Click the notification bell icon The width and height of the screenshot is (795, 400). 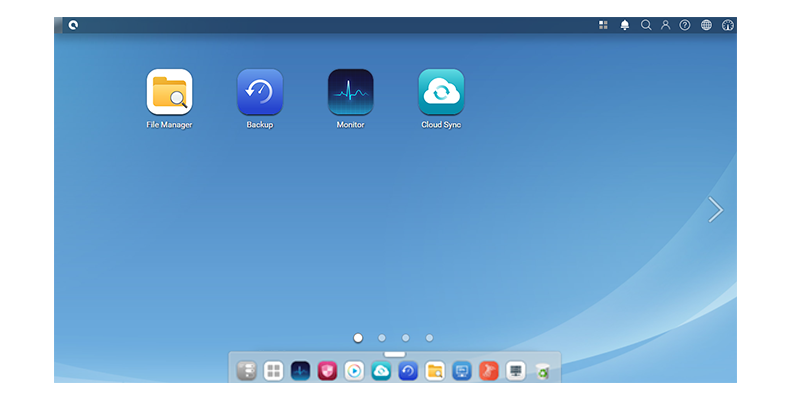click(x=625, y=25)
